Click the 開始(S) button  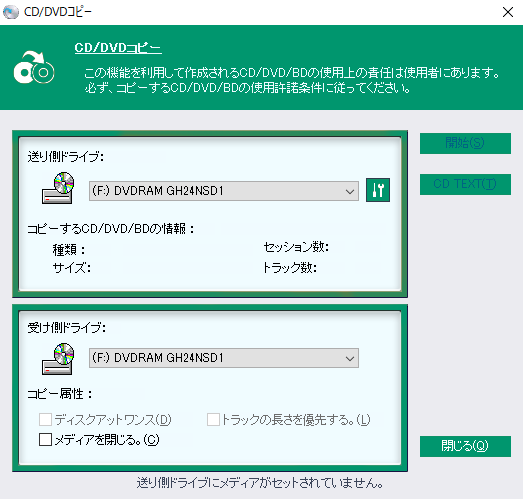[x=465, y=143]
